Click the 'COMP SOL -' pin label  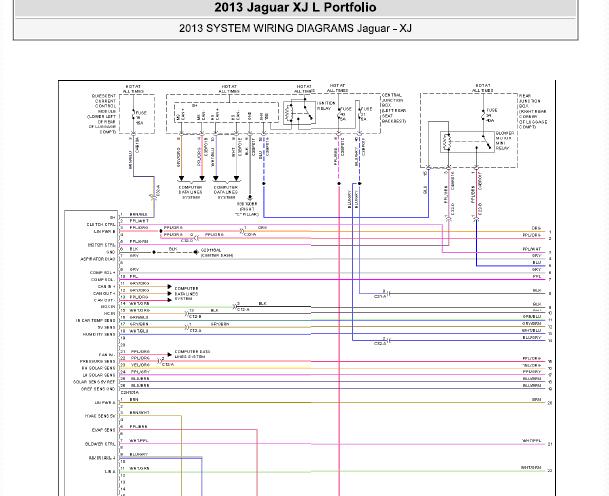coord(103,280)
